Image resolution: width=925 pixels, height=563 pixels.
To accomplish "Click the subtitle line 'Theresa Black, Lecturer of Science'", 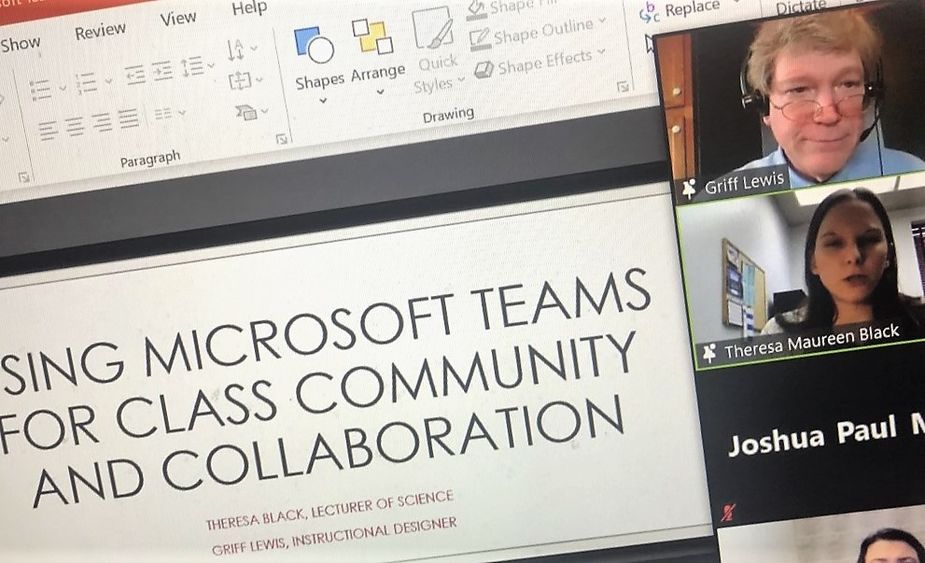I will point(330,509).
